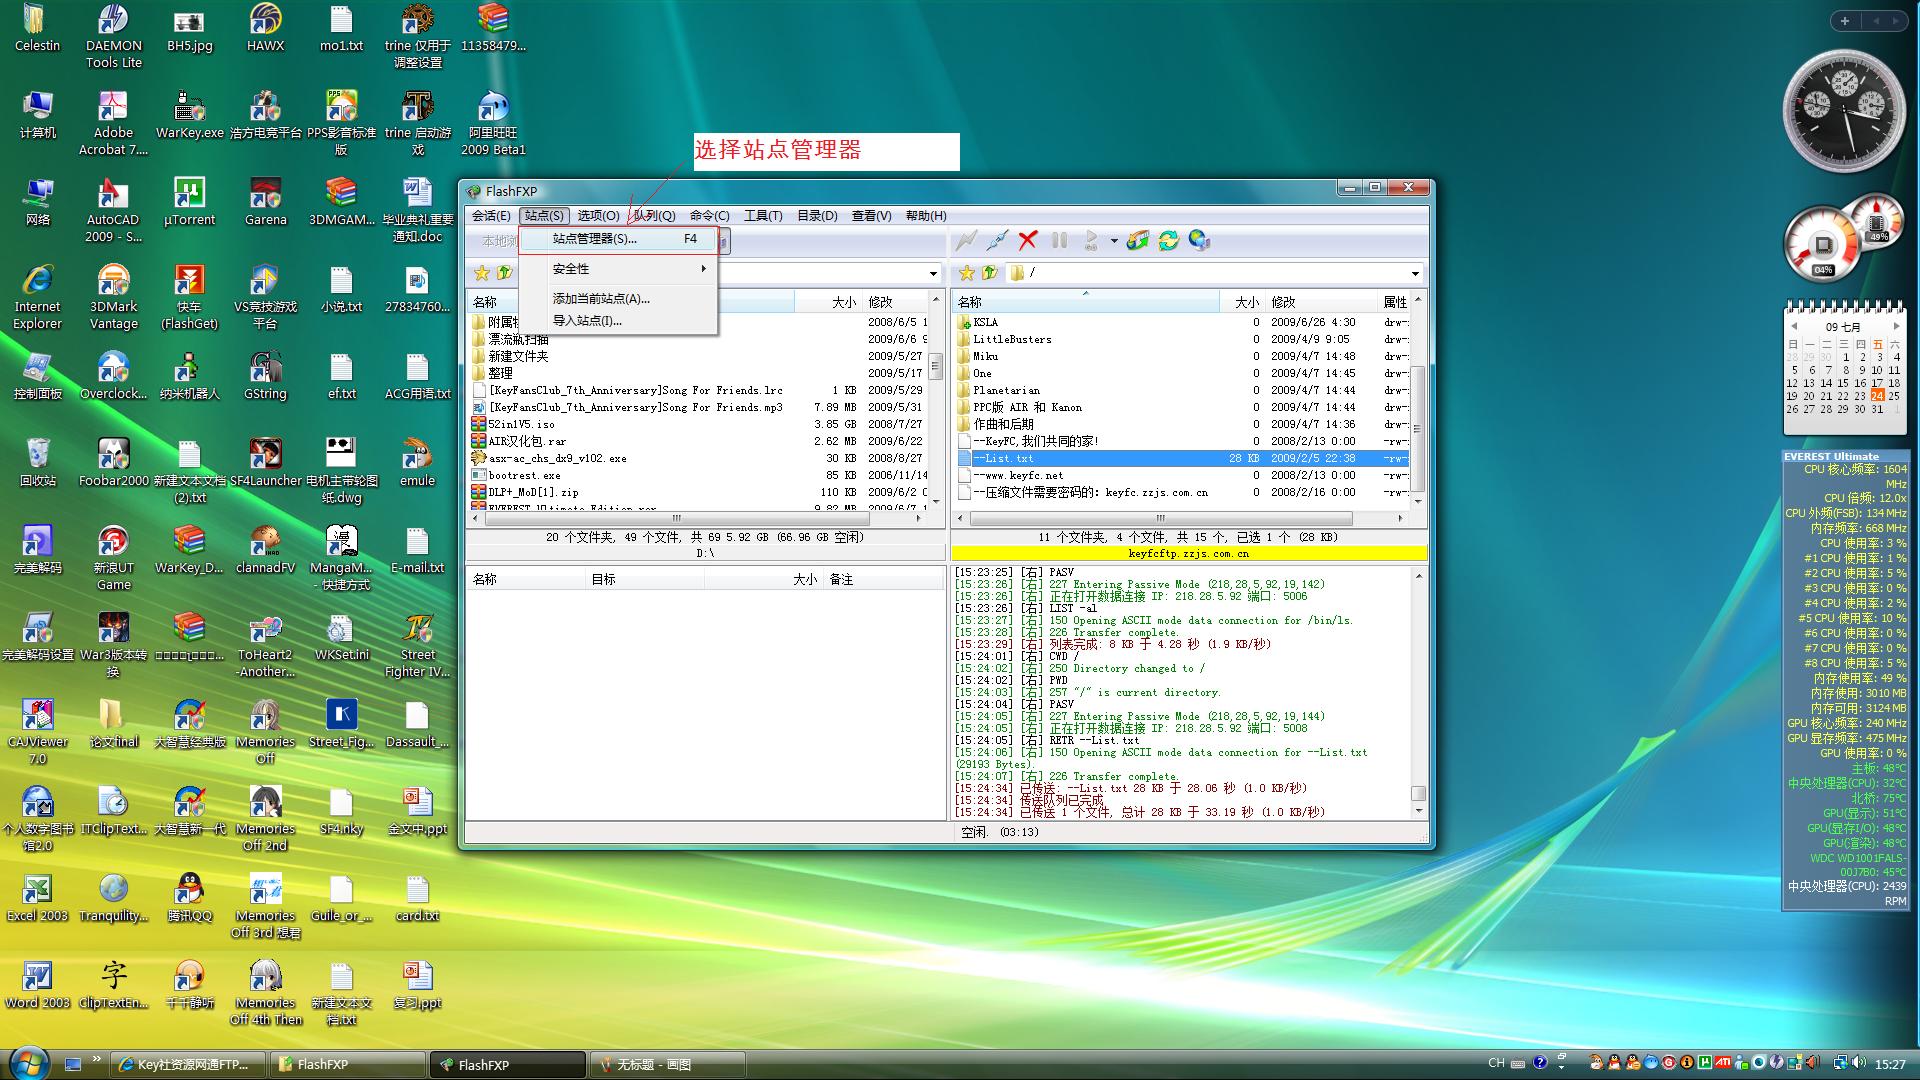
Task: Open the Foobar2000 desktop icon
Action: [x=113, y=463]
